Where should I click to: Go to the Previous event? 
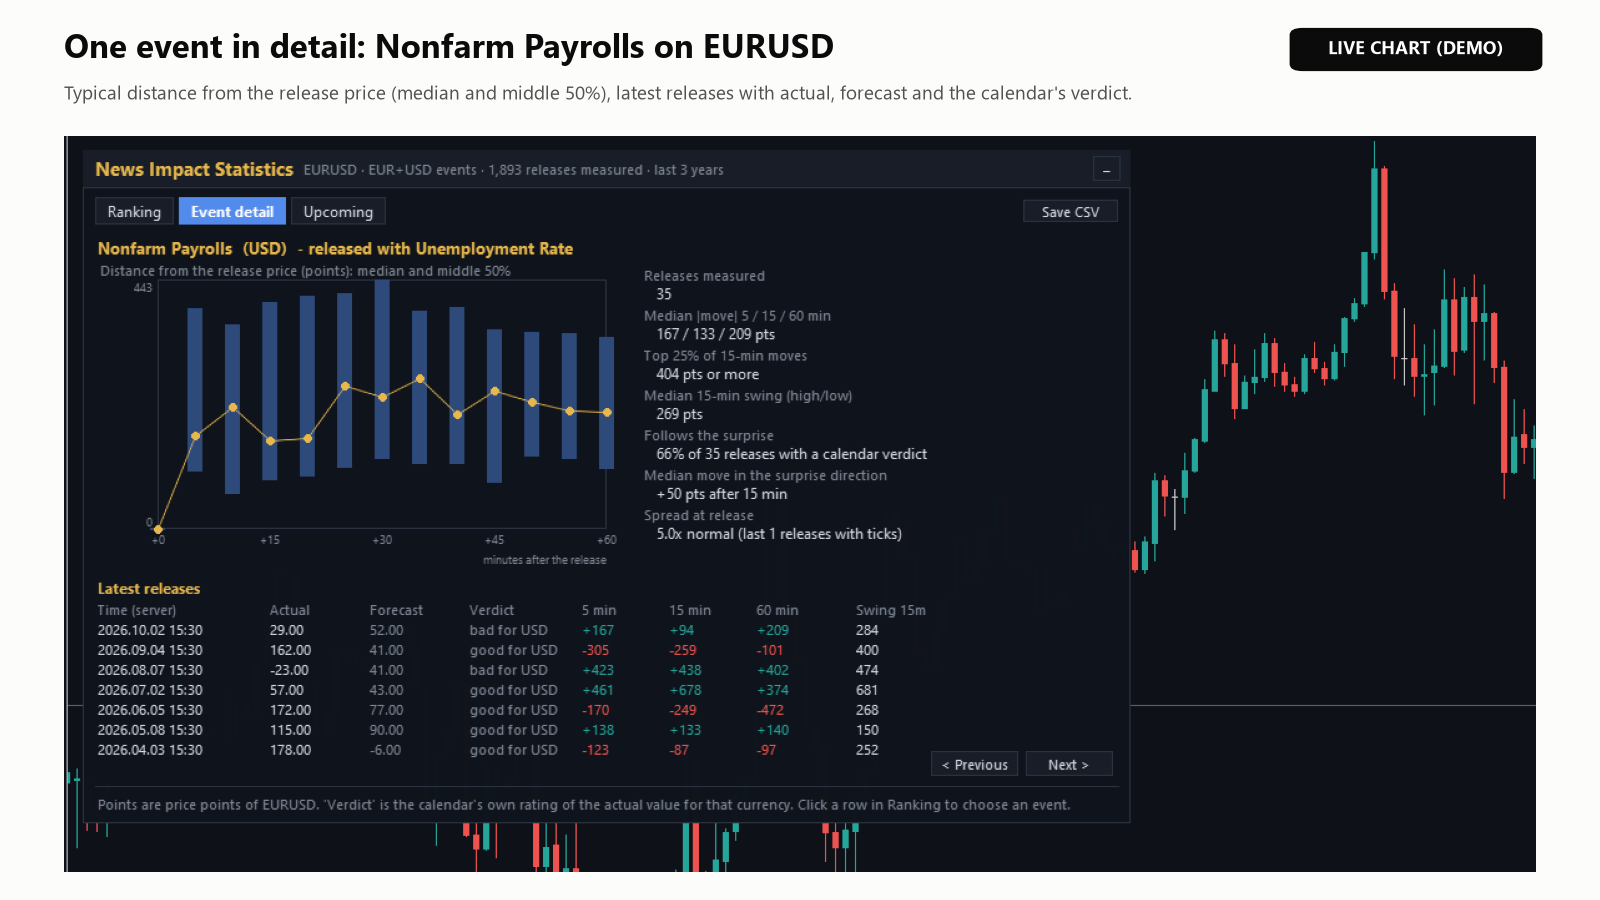(x=974, y=765)
